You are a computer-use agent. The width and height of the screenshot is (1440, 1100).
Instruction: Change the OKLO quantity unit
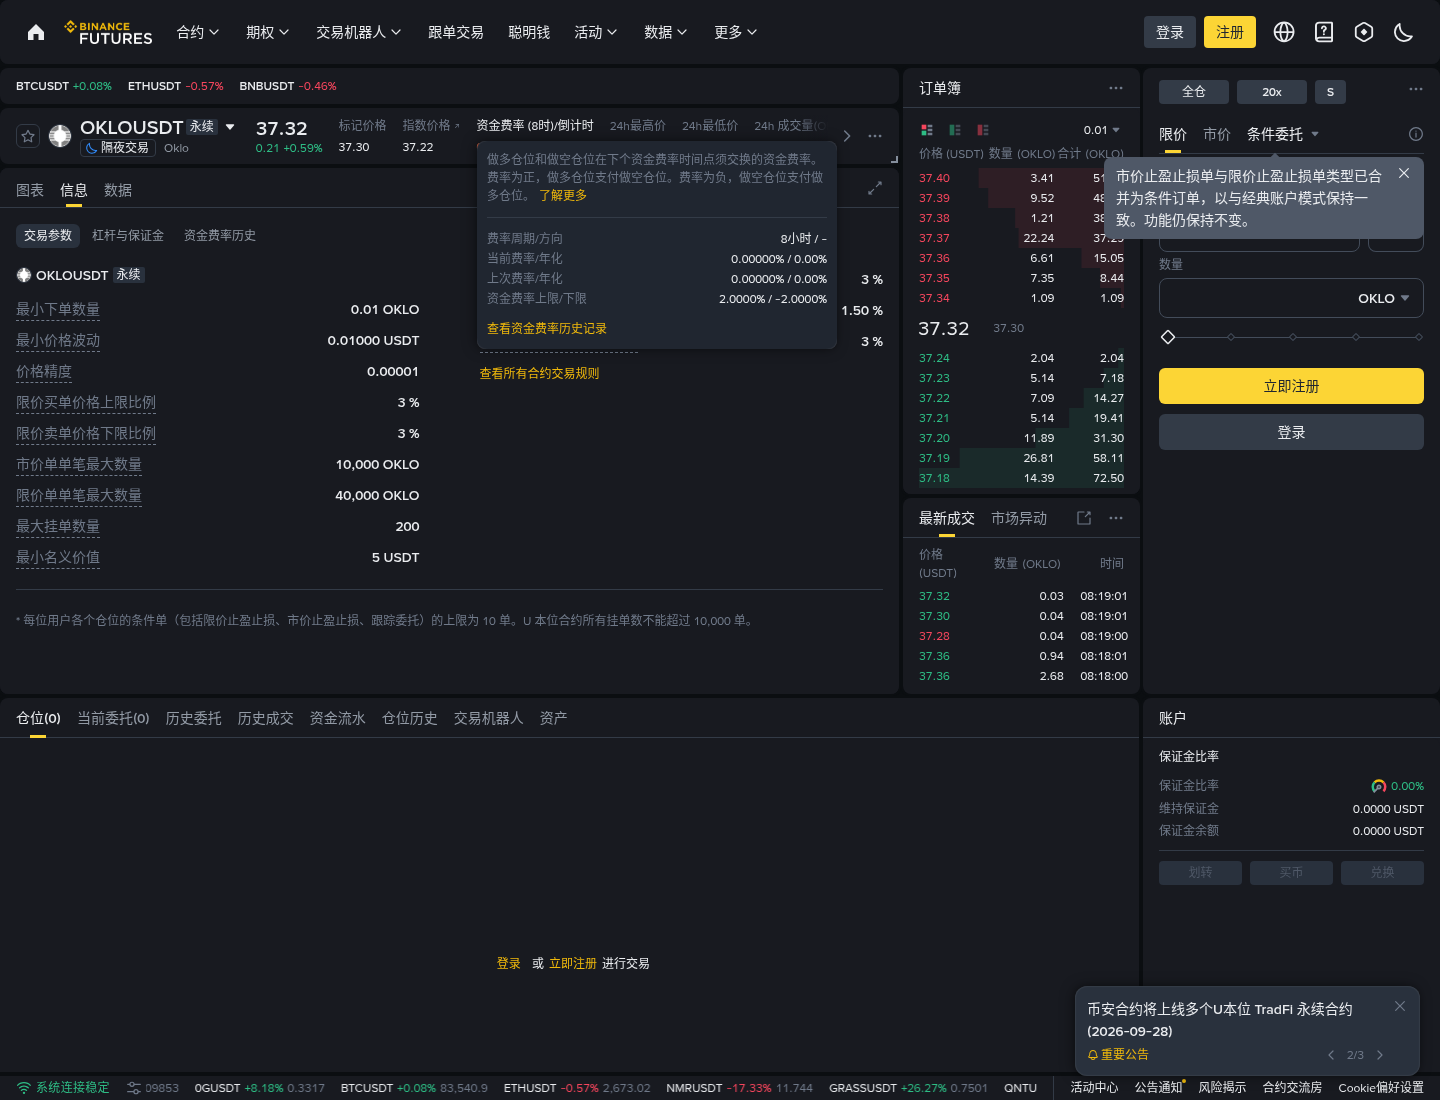coord(1384,298)
